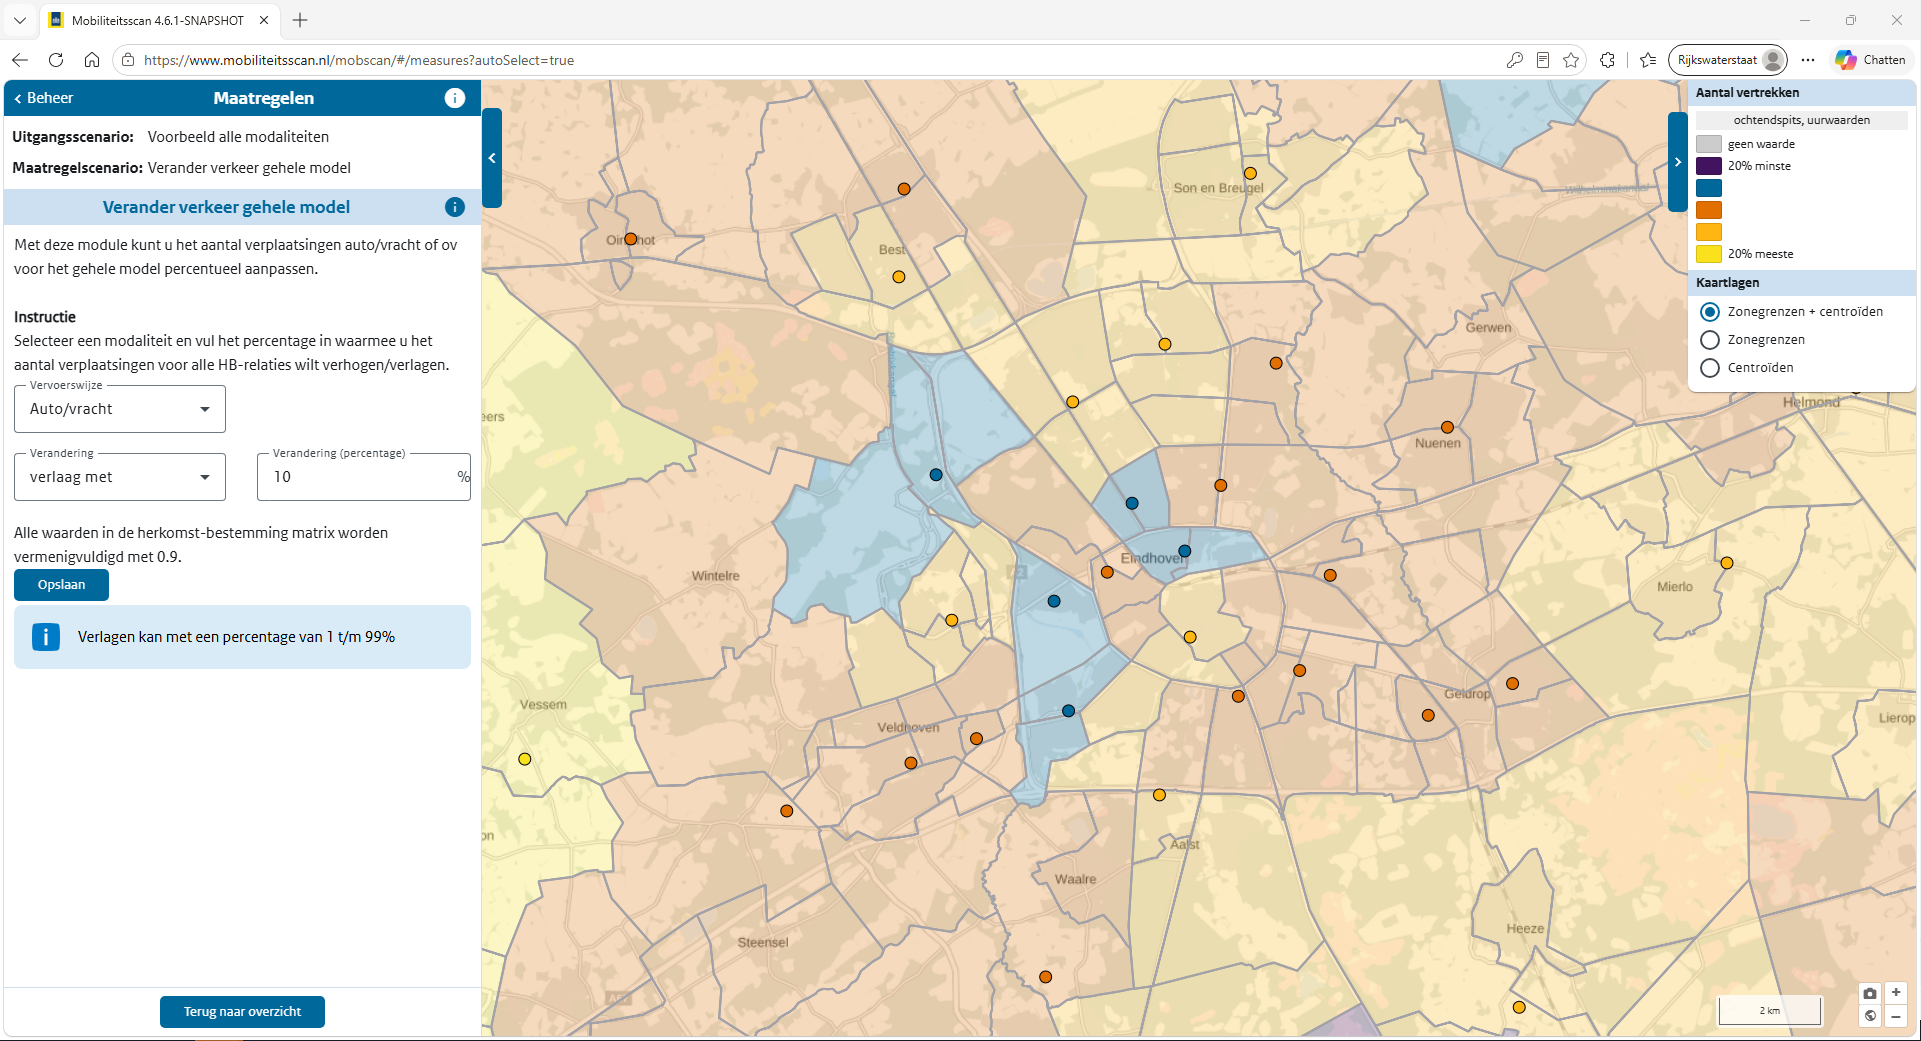Select the Mobiliteitsscan browser tab
Image resolution: width=1921 pixels, height=1041 pixels.
(x=158, y=20)
